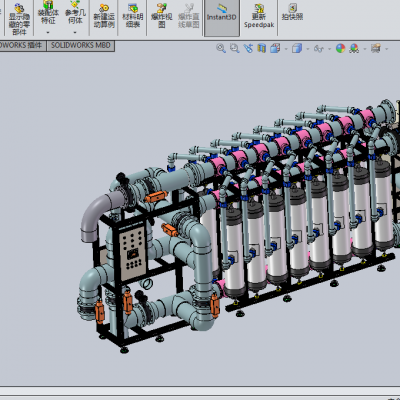Toggle Instant3D mode

pyautogui.click(x=222, y=17)
